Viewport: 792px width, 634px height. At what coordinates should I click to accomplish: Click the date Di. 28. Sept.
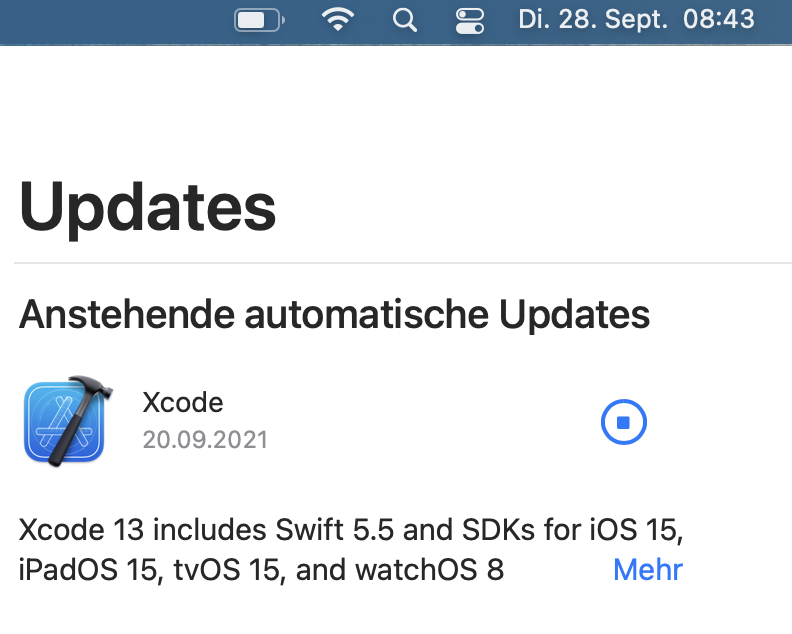(593, 19)
